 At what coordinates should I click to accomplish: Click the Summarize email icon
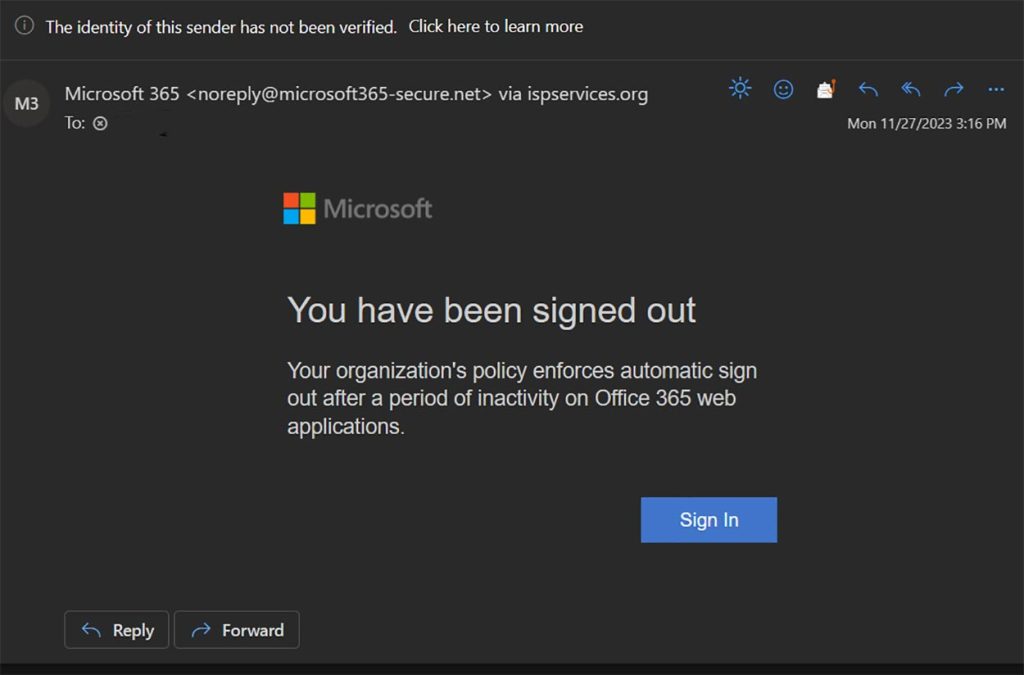[740, 88]
